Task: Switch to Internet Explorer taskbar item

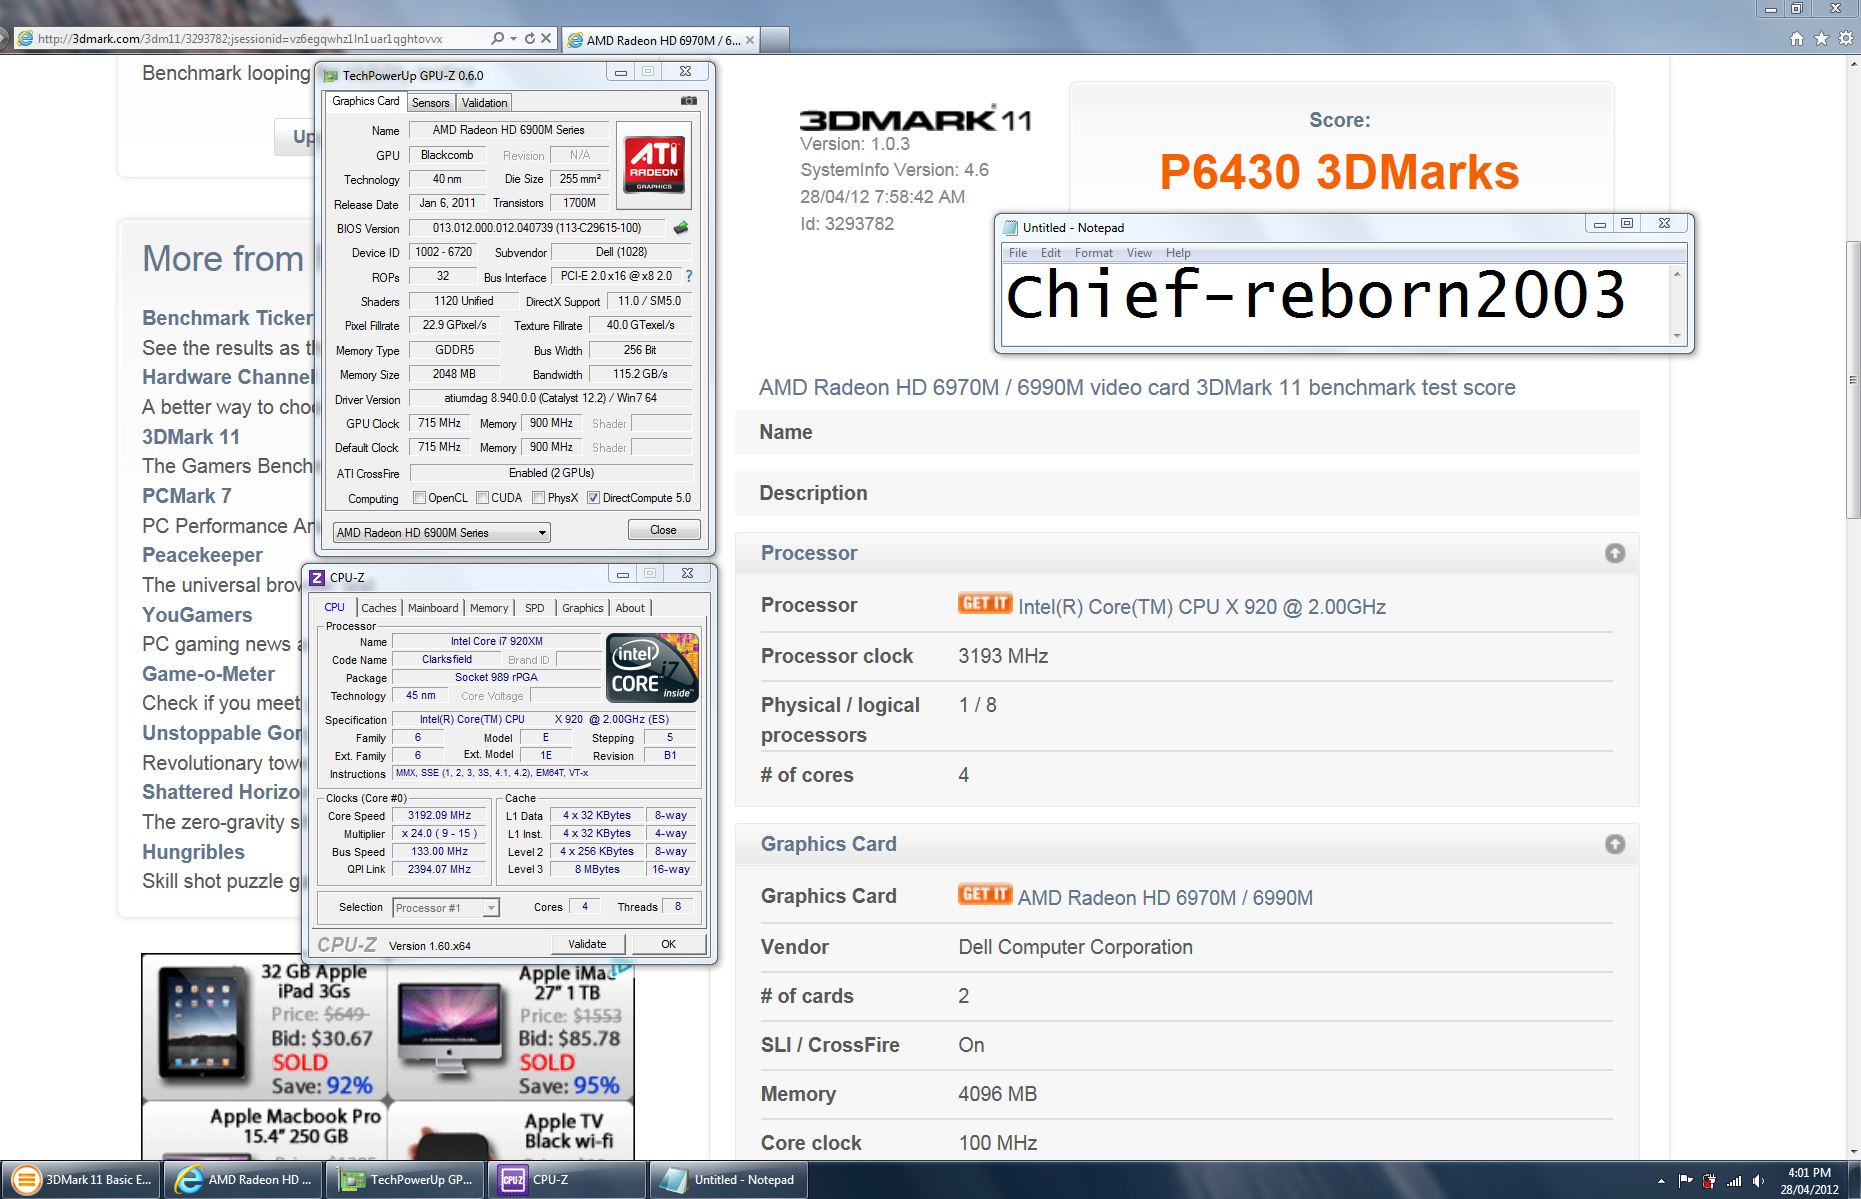Action: [244, 1179]
